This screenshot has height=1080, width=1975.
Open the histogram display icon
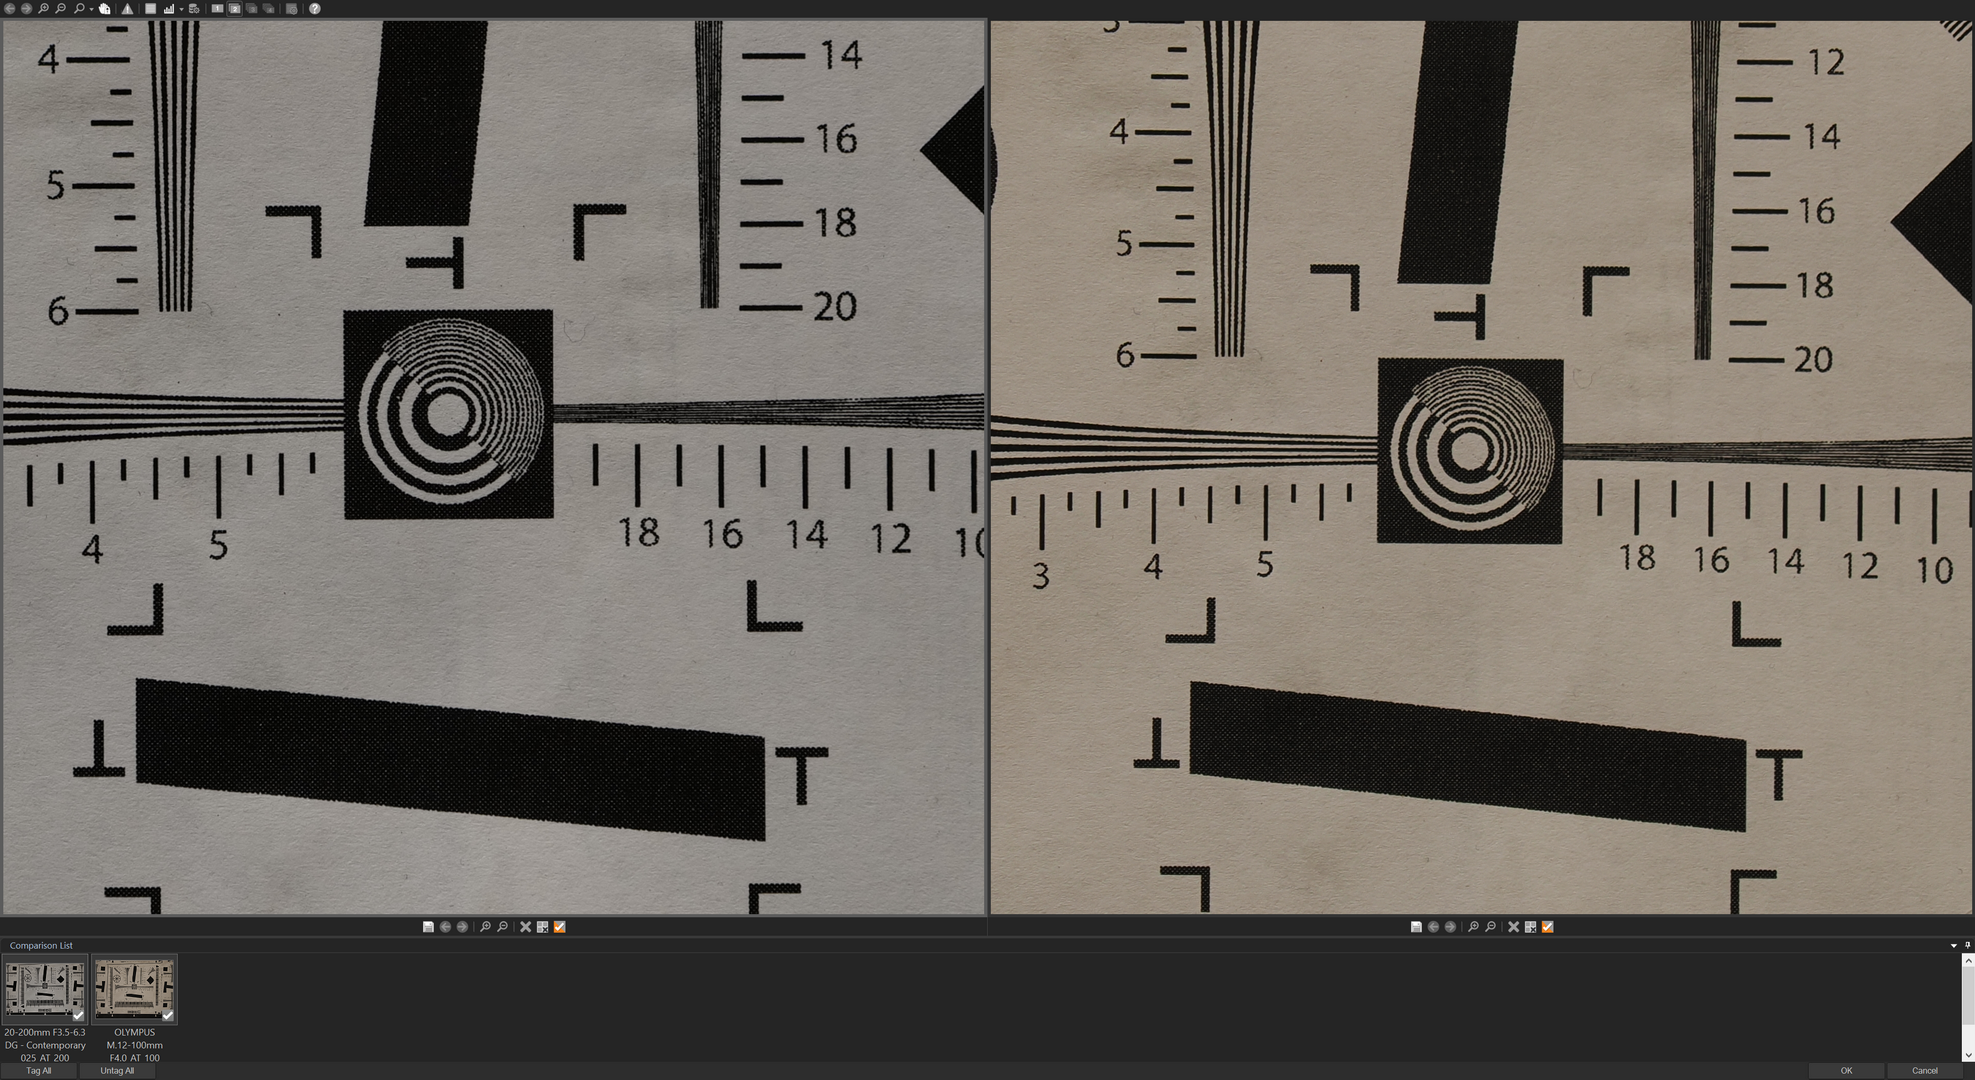pos(169,9)
